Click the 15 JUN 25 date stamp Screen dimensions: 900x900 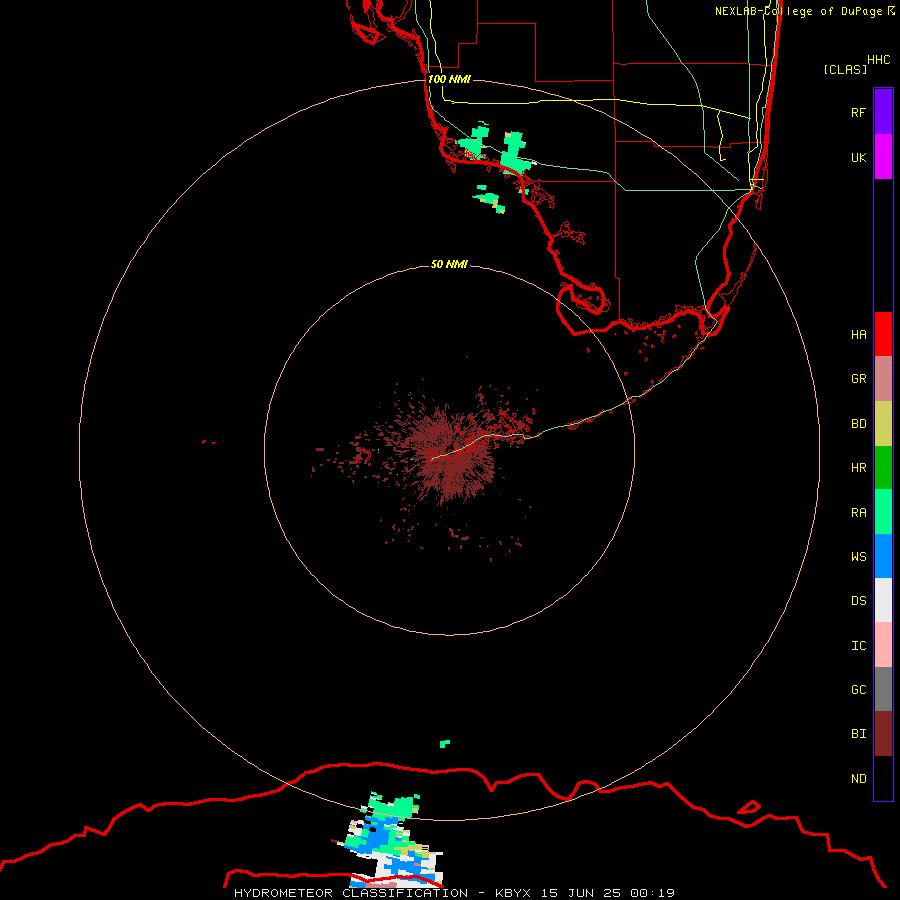click(x=581, y=893)
